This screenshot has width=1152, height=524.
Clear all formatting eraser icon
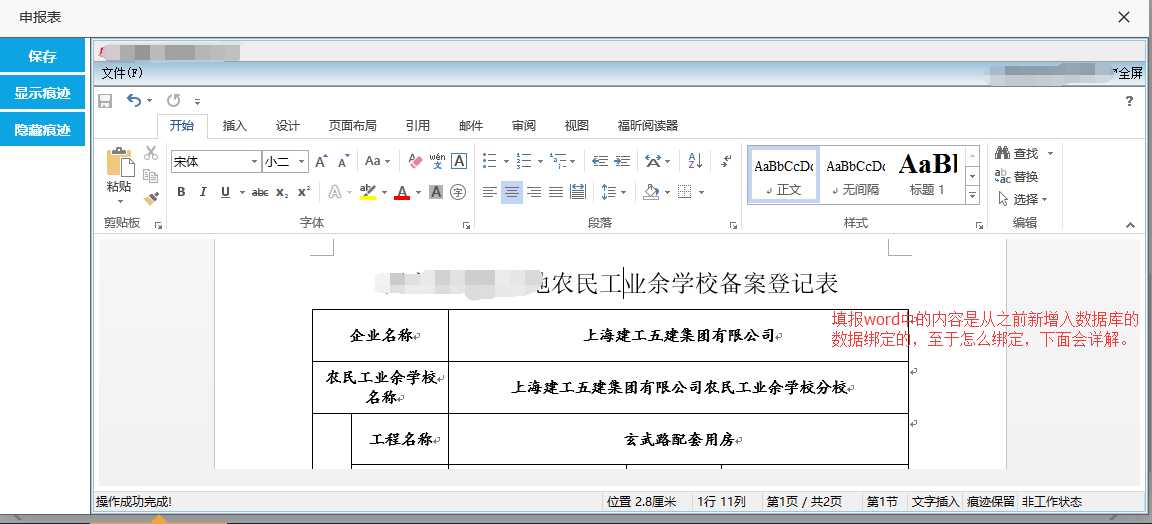[x=415, y=161]
